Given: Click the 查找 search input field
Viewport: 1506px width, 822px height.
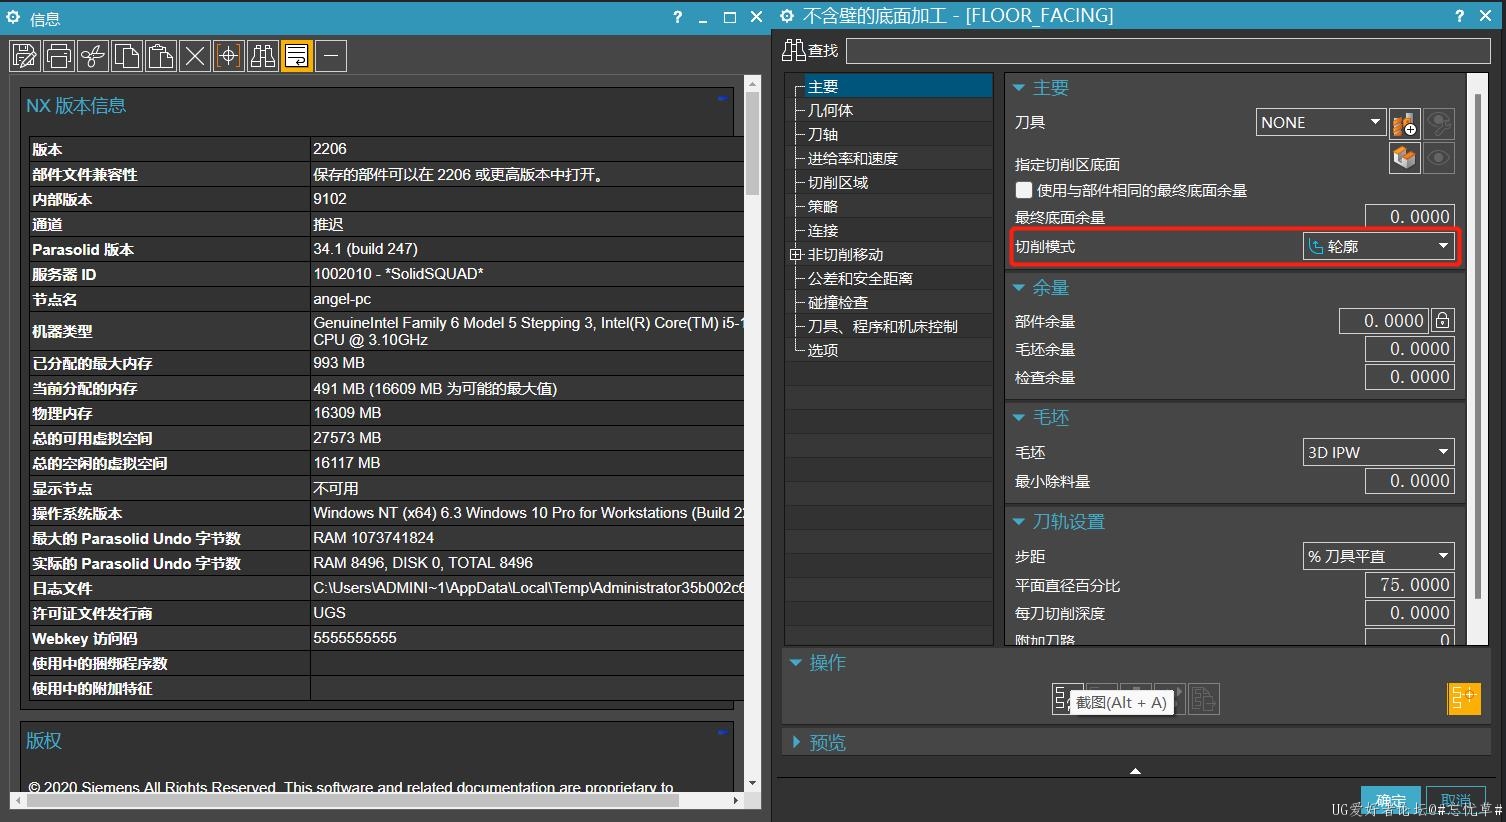Looking at the screenshot, I should (1168, 51).
